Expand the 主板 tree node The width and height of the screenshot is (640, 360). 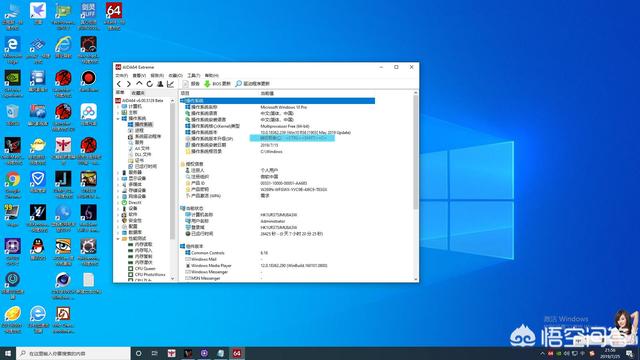pyautogui.click(x=118, y=112)
